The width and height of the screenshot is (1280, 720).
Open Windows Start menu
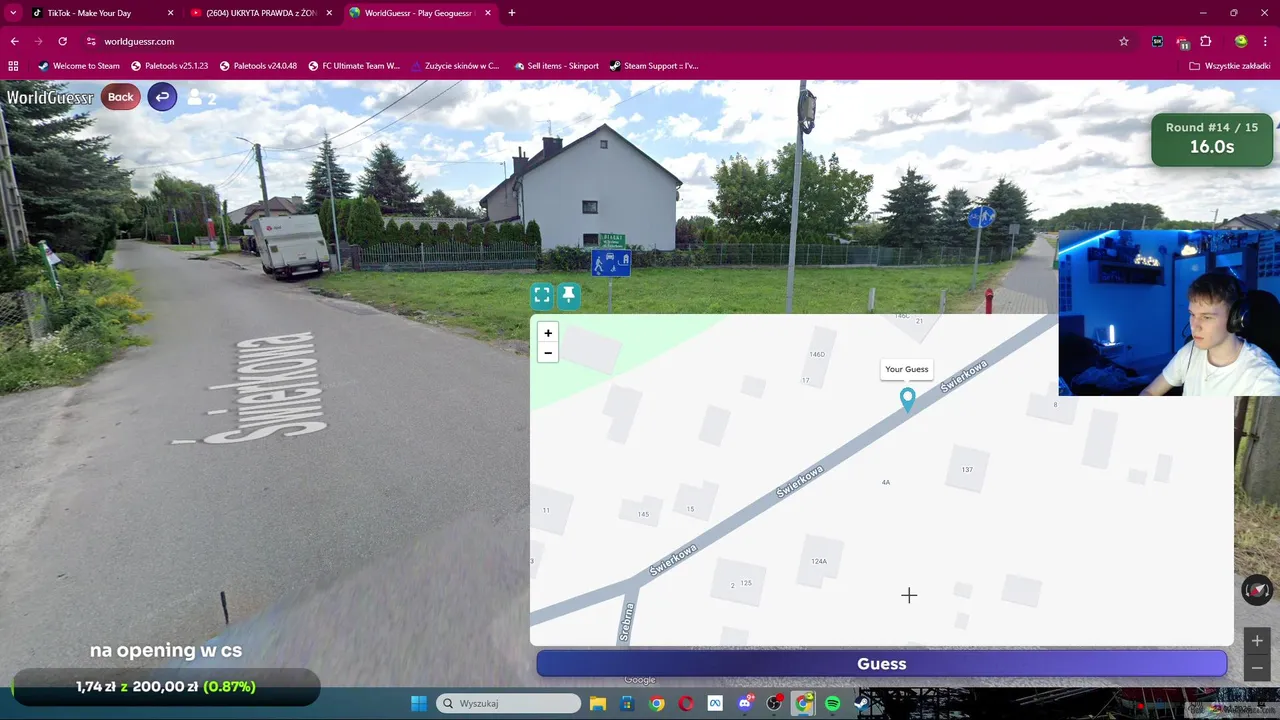[418, 703]
